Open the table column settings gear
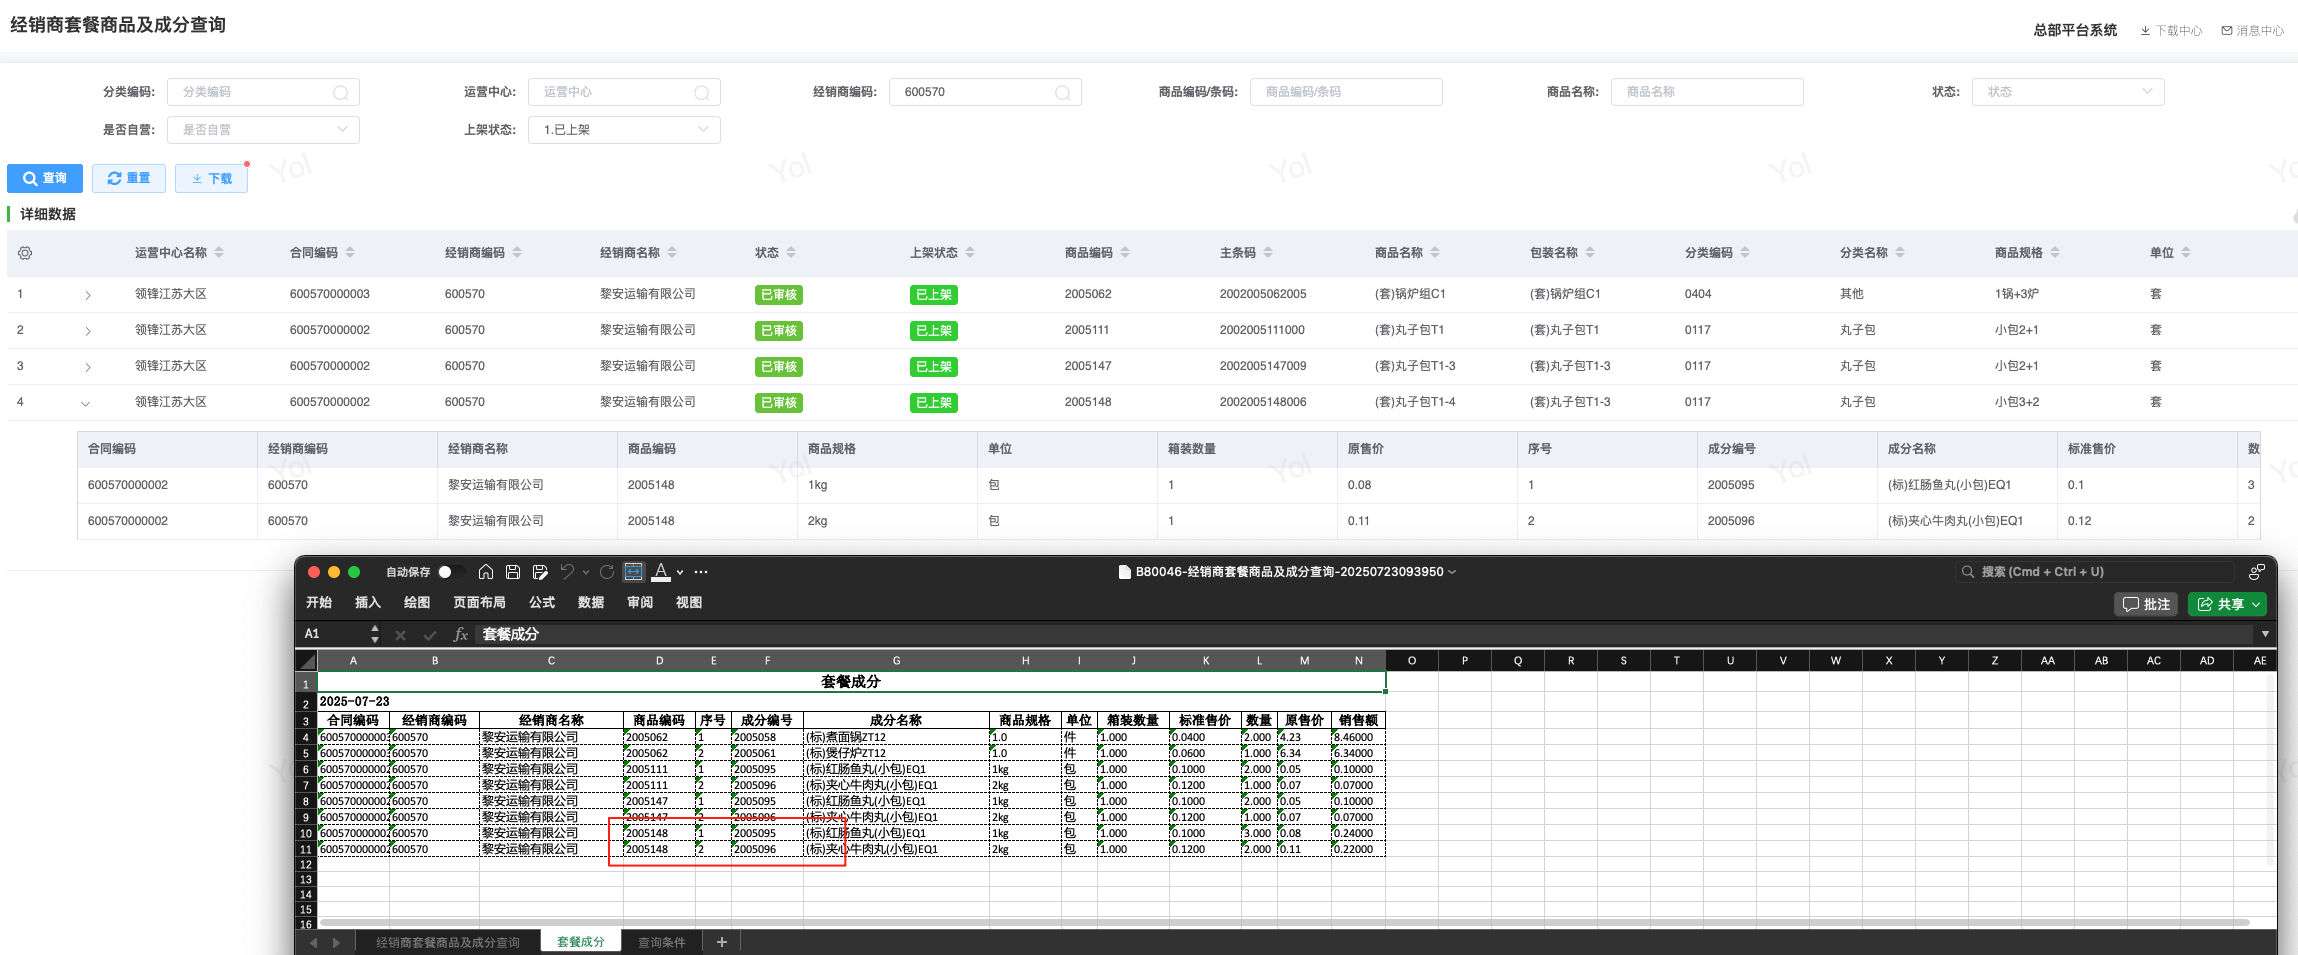Screen dimensions: 2298x955 (25, 253)
